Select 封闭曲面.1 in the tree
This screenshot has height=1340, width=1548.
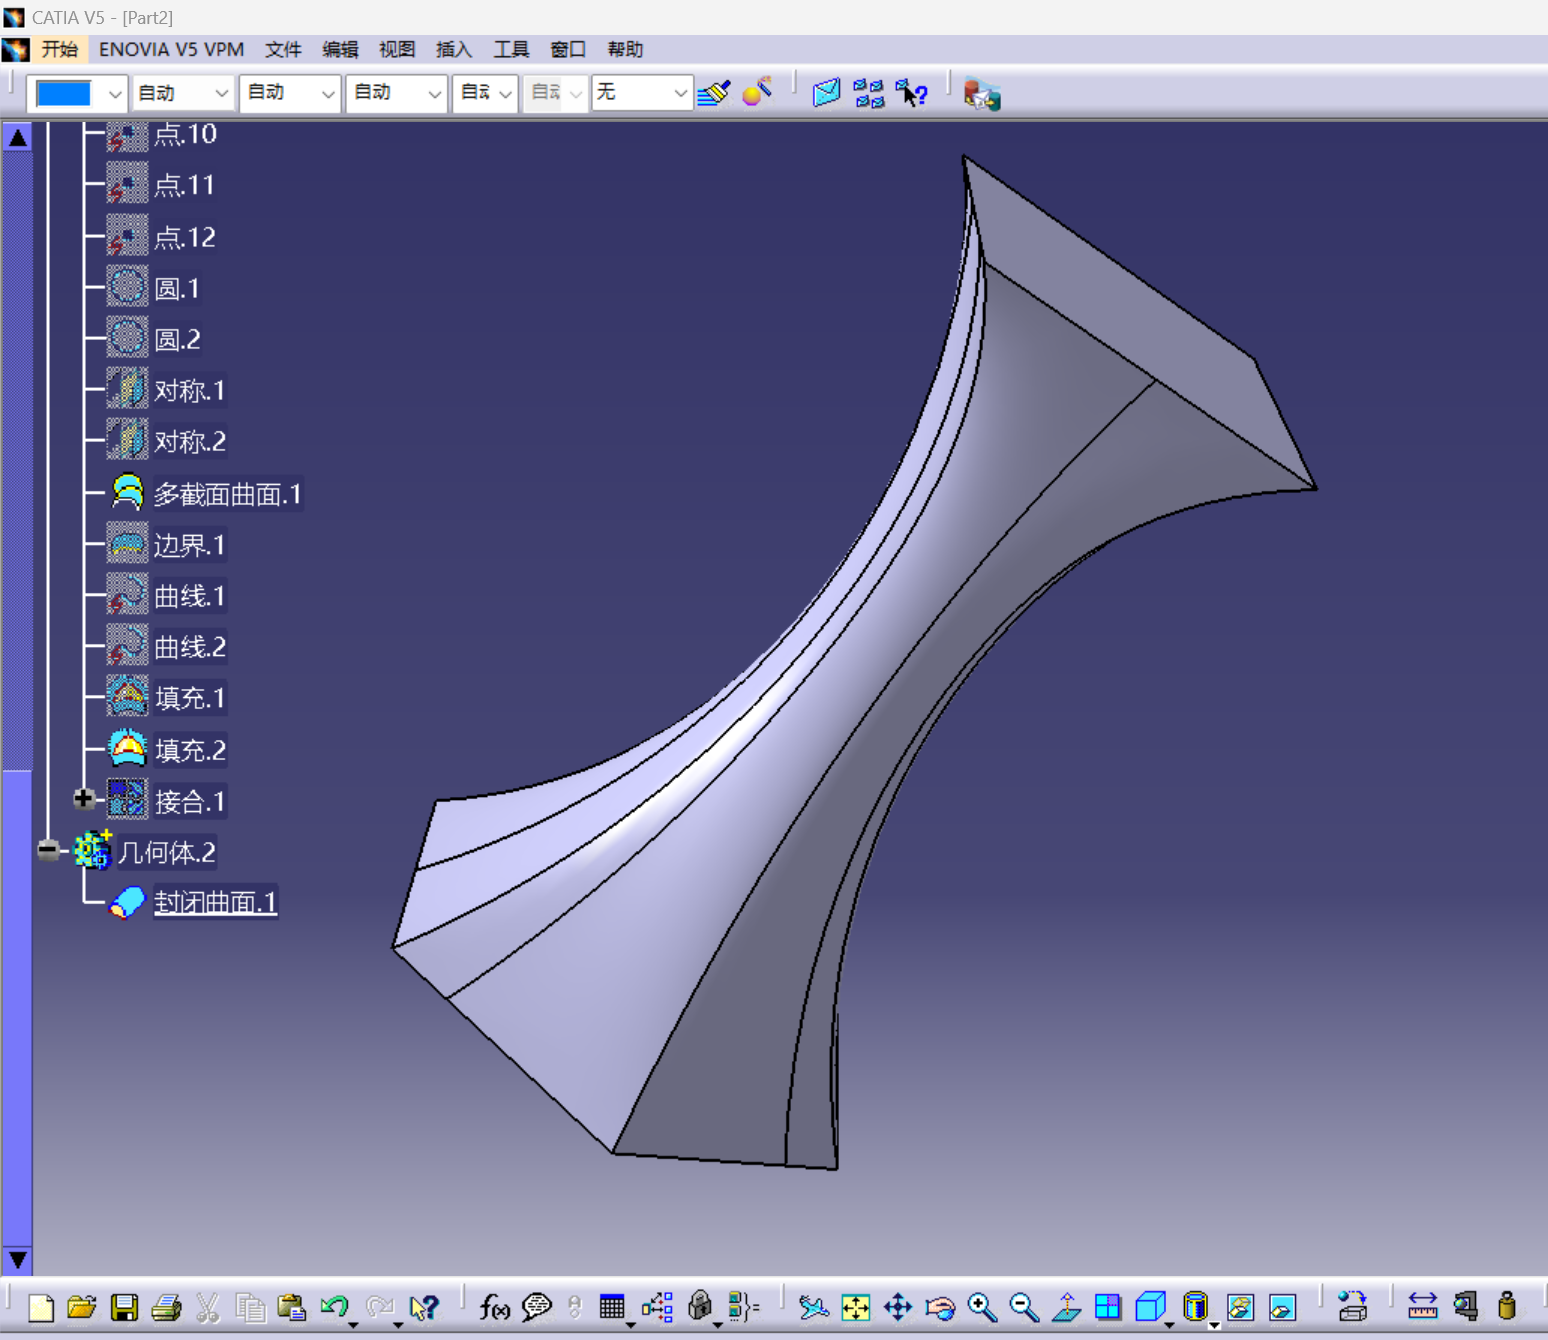[x=215, y=902]
